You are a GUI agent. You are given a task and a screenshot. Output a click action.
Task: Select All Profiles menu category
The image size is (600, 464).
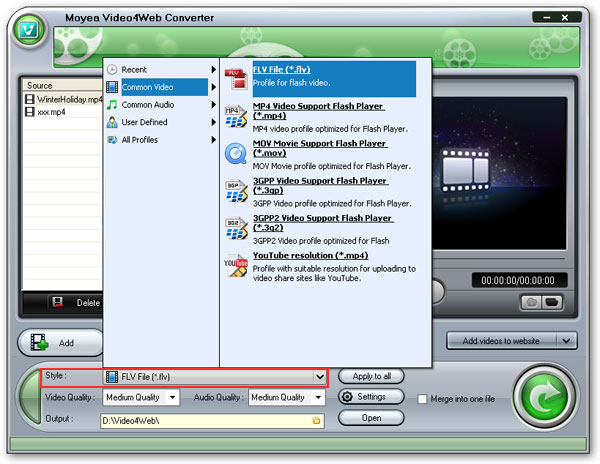[x=161, y=140]
